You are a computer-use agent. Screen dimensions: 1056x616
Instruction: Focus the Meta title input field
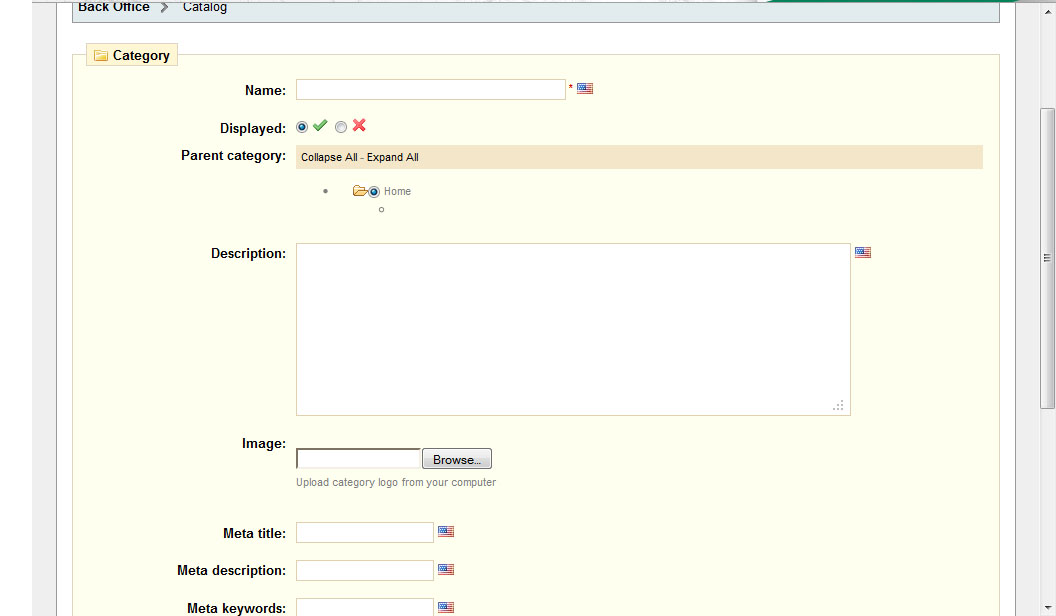tap(364, 533)
